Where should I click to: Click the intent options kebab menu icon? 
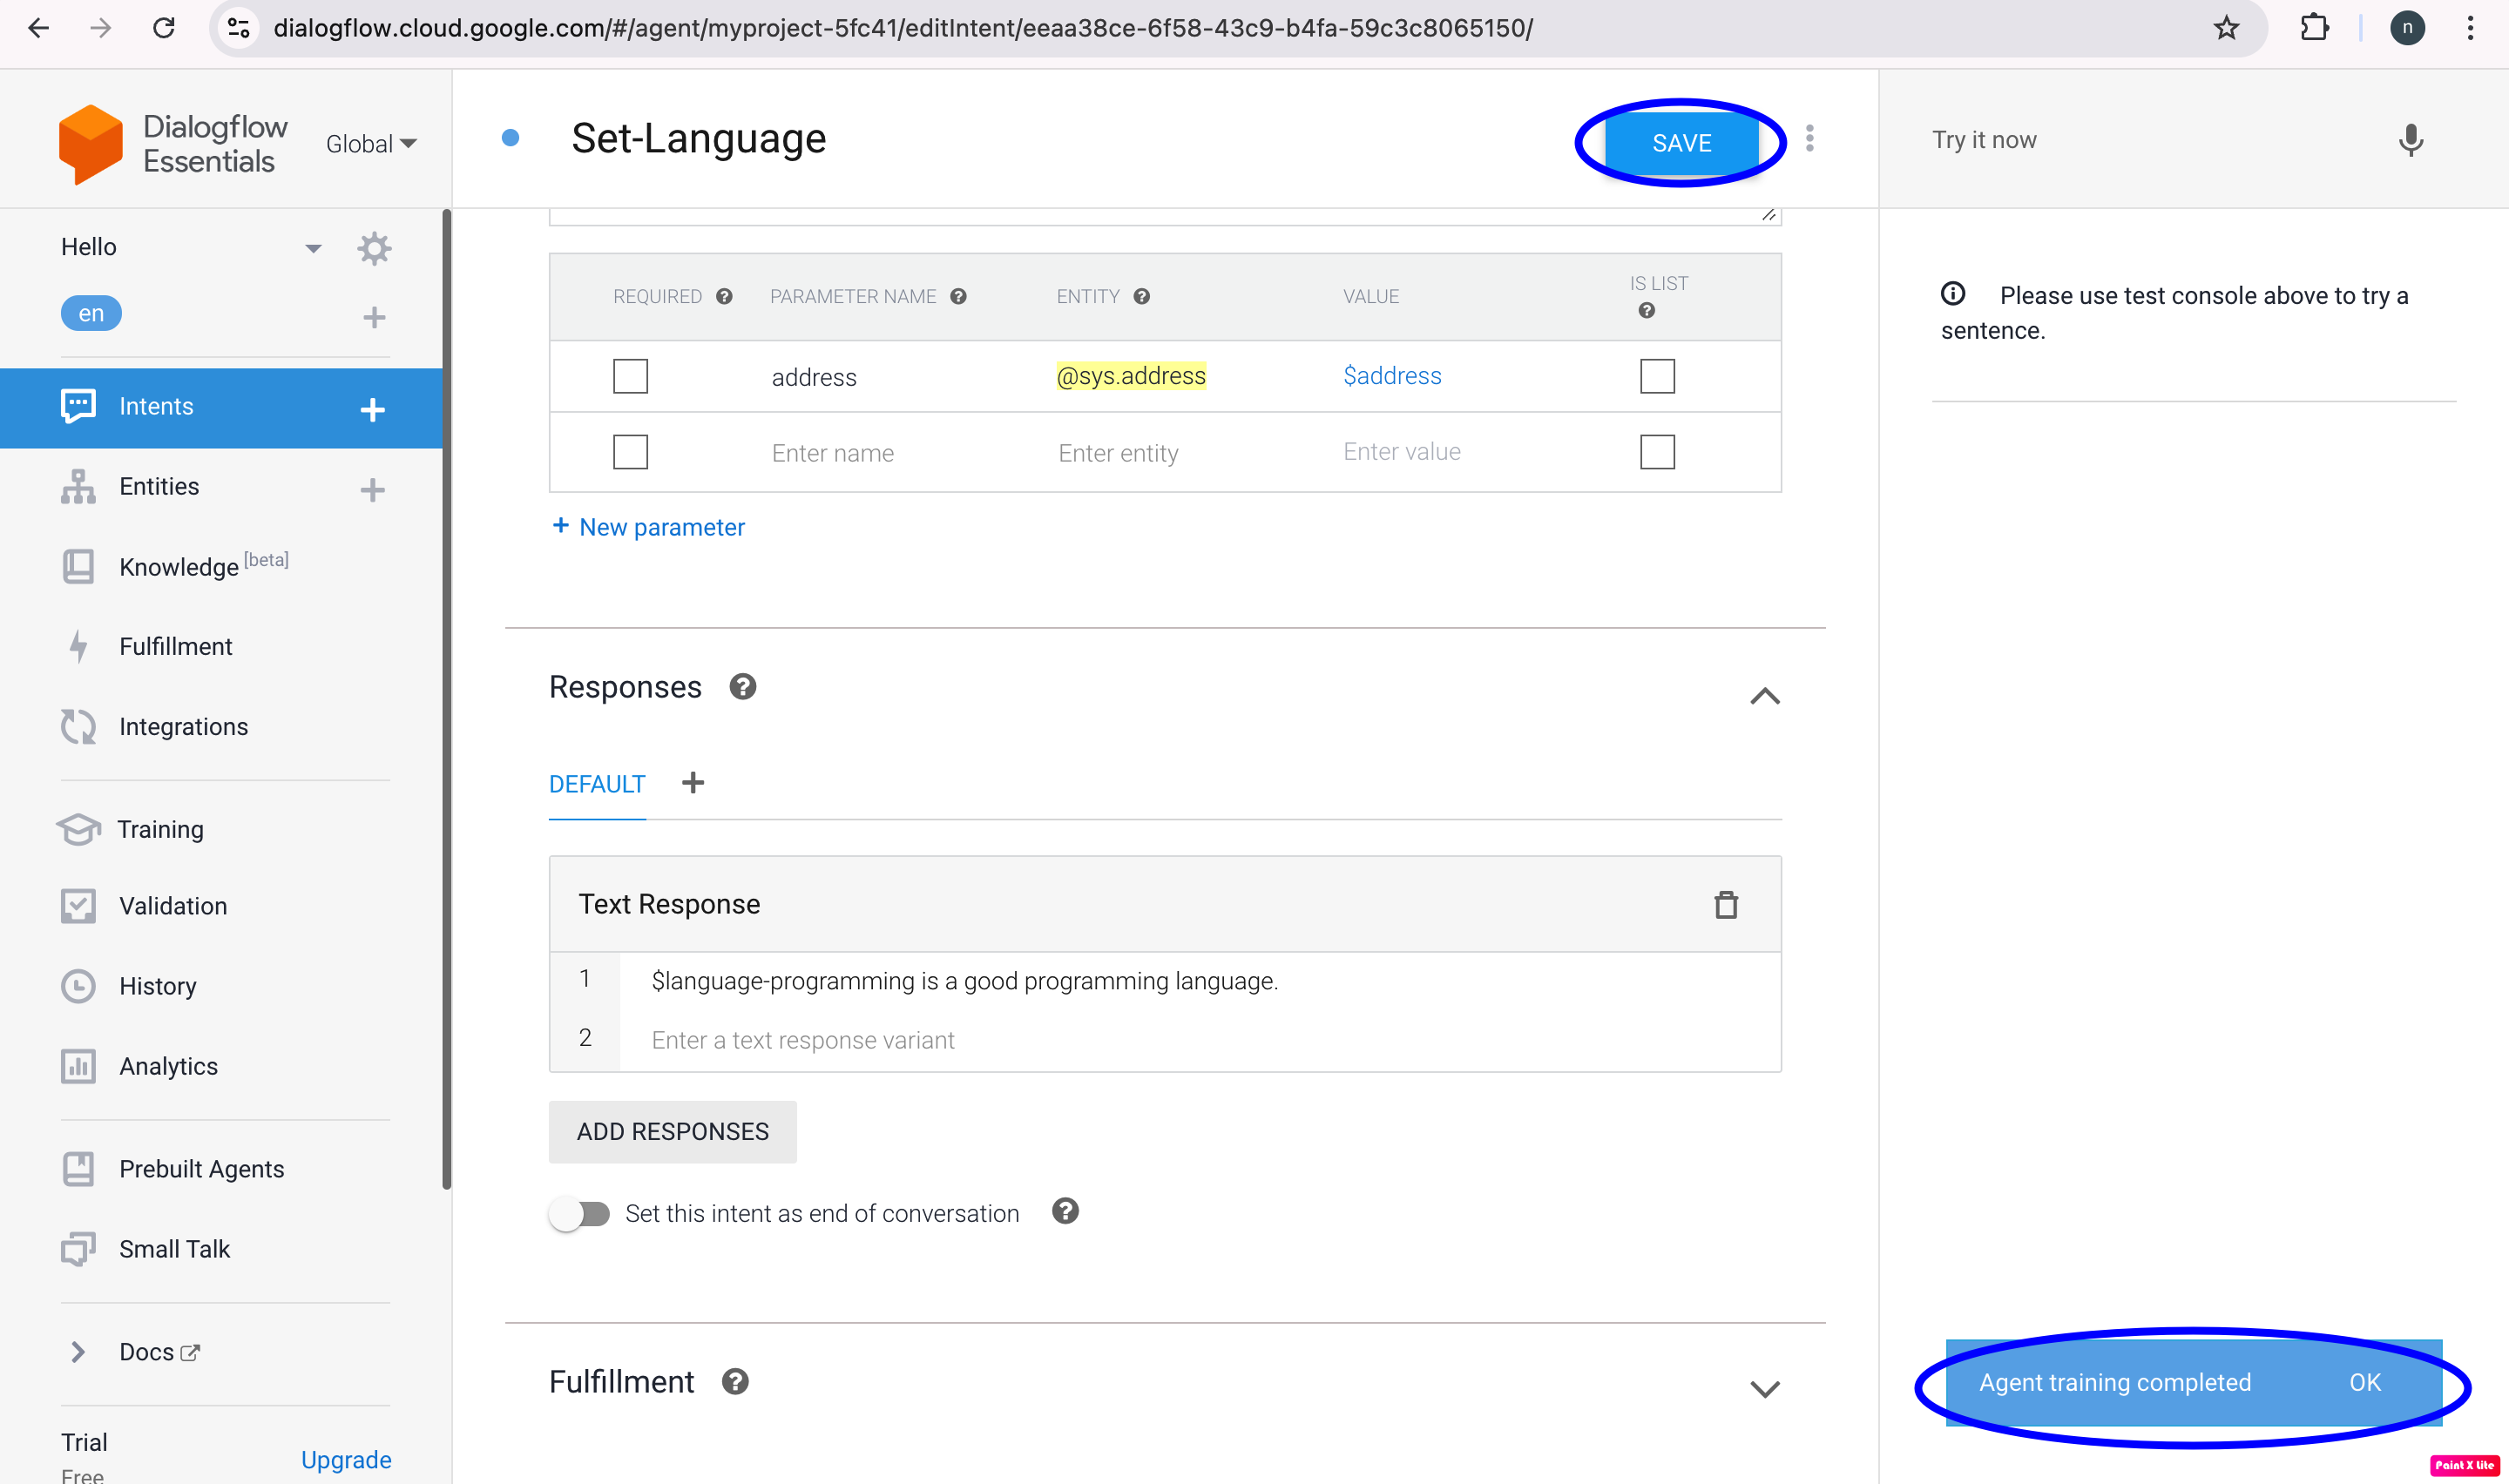pos(1809,141)
